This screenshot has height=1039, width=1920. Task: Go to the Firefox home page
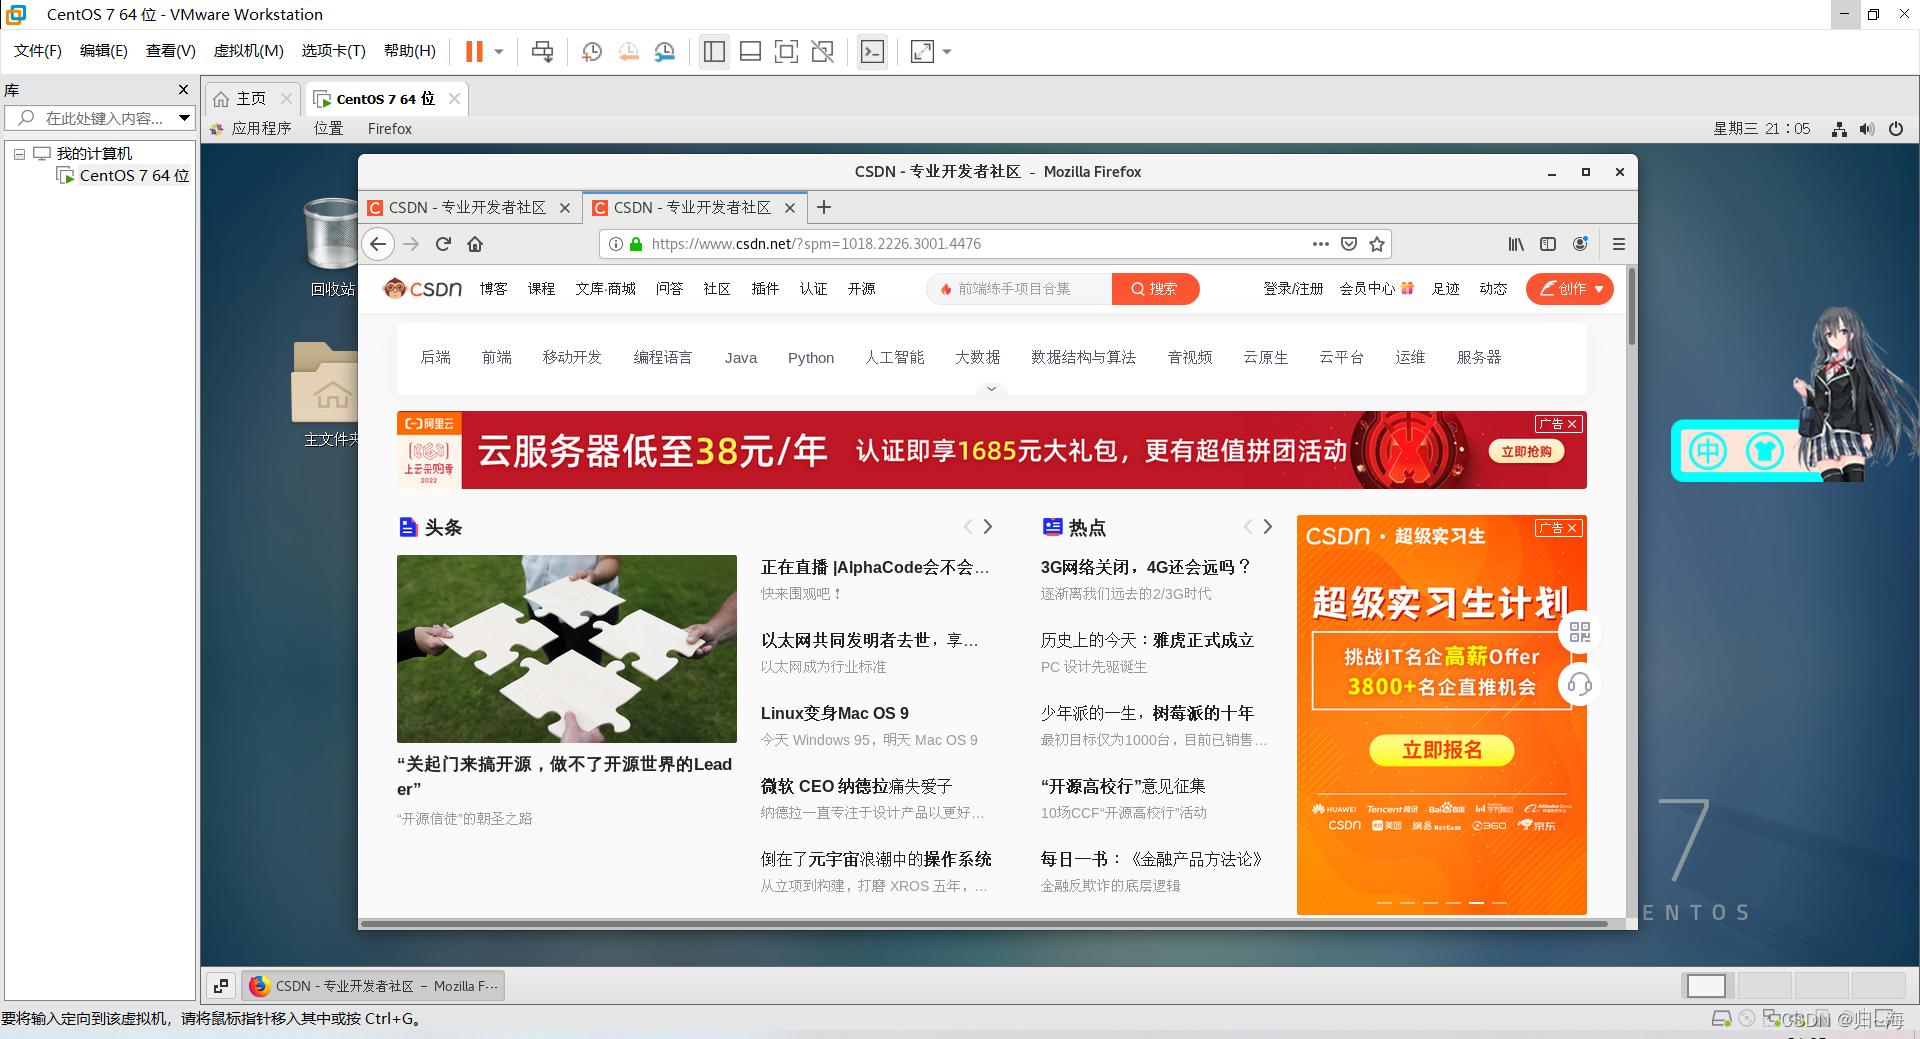475,243
